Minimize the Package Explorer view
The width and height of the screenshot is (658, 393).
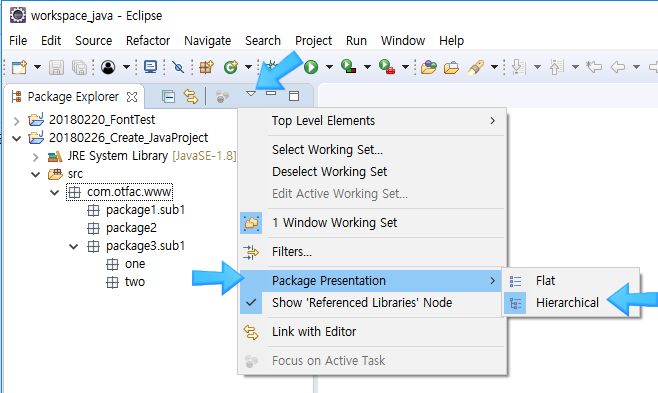click(271, 93)
